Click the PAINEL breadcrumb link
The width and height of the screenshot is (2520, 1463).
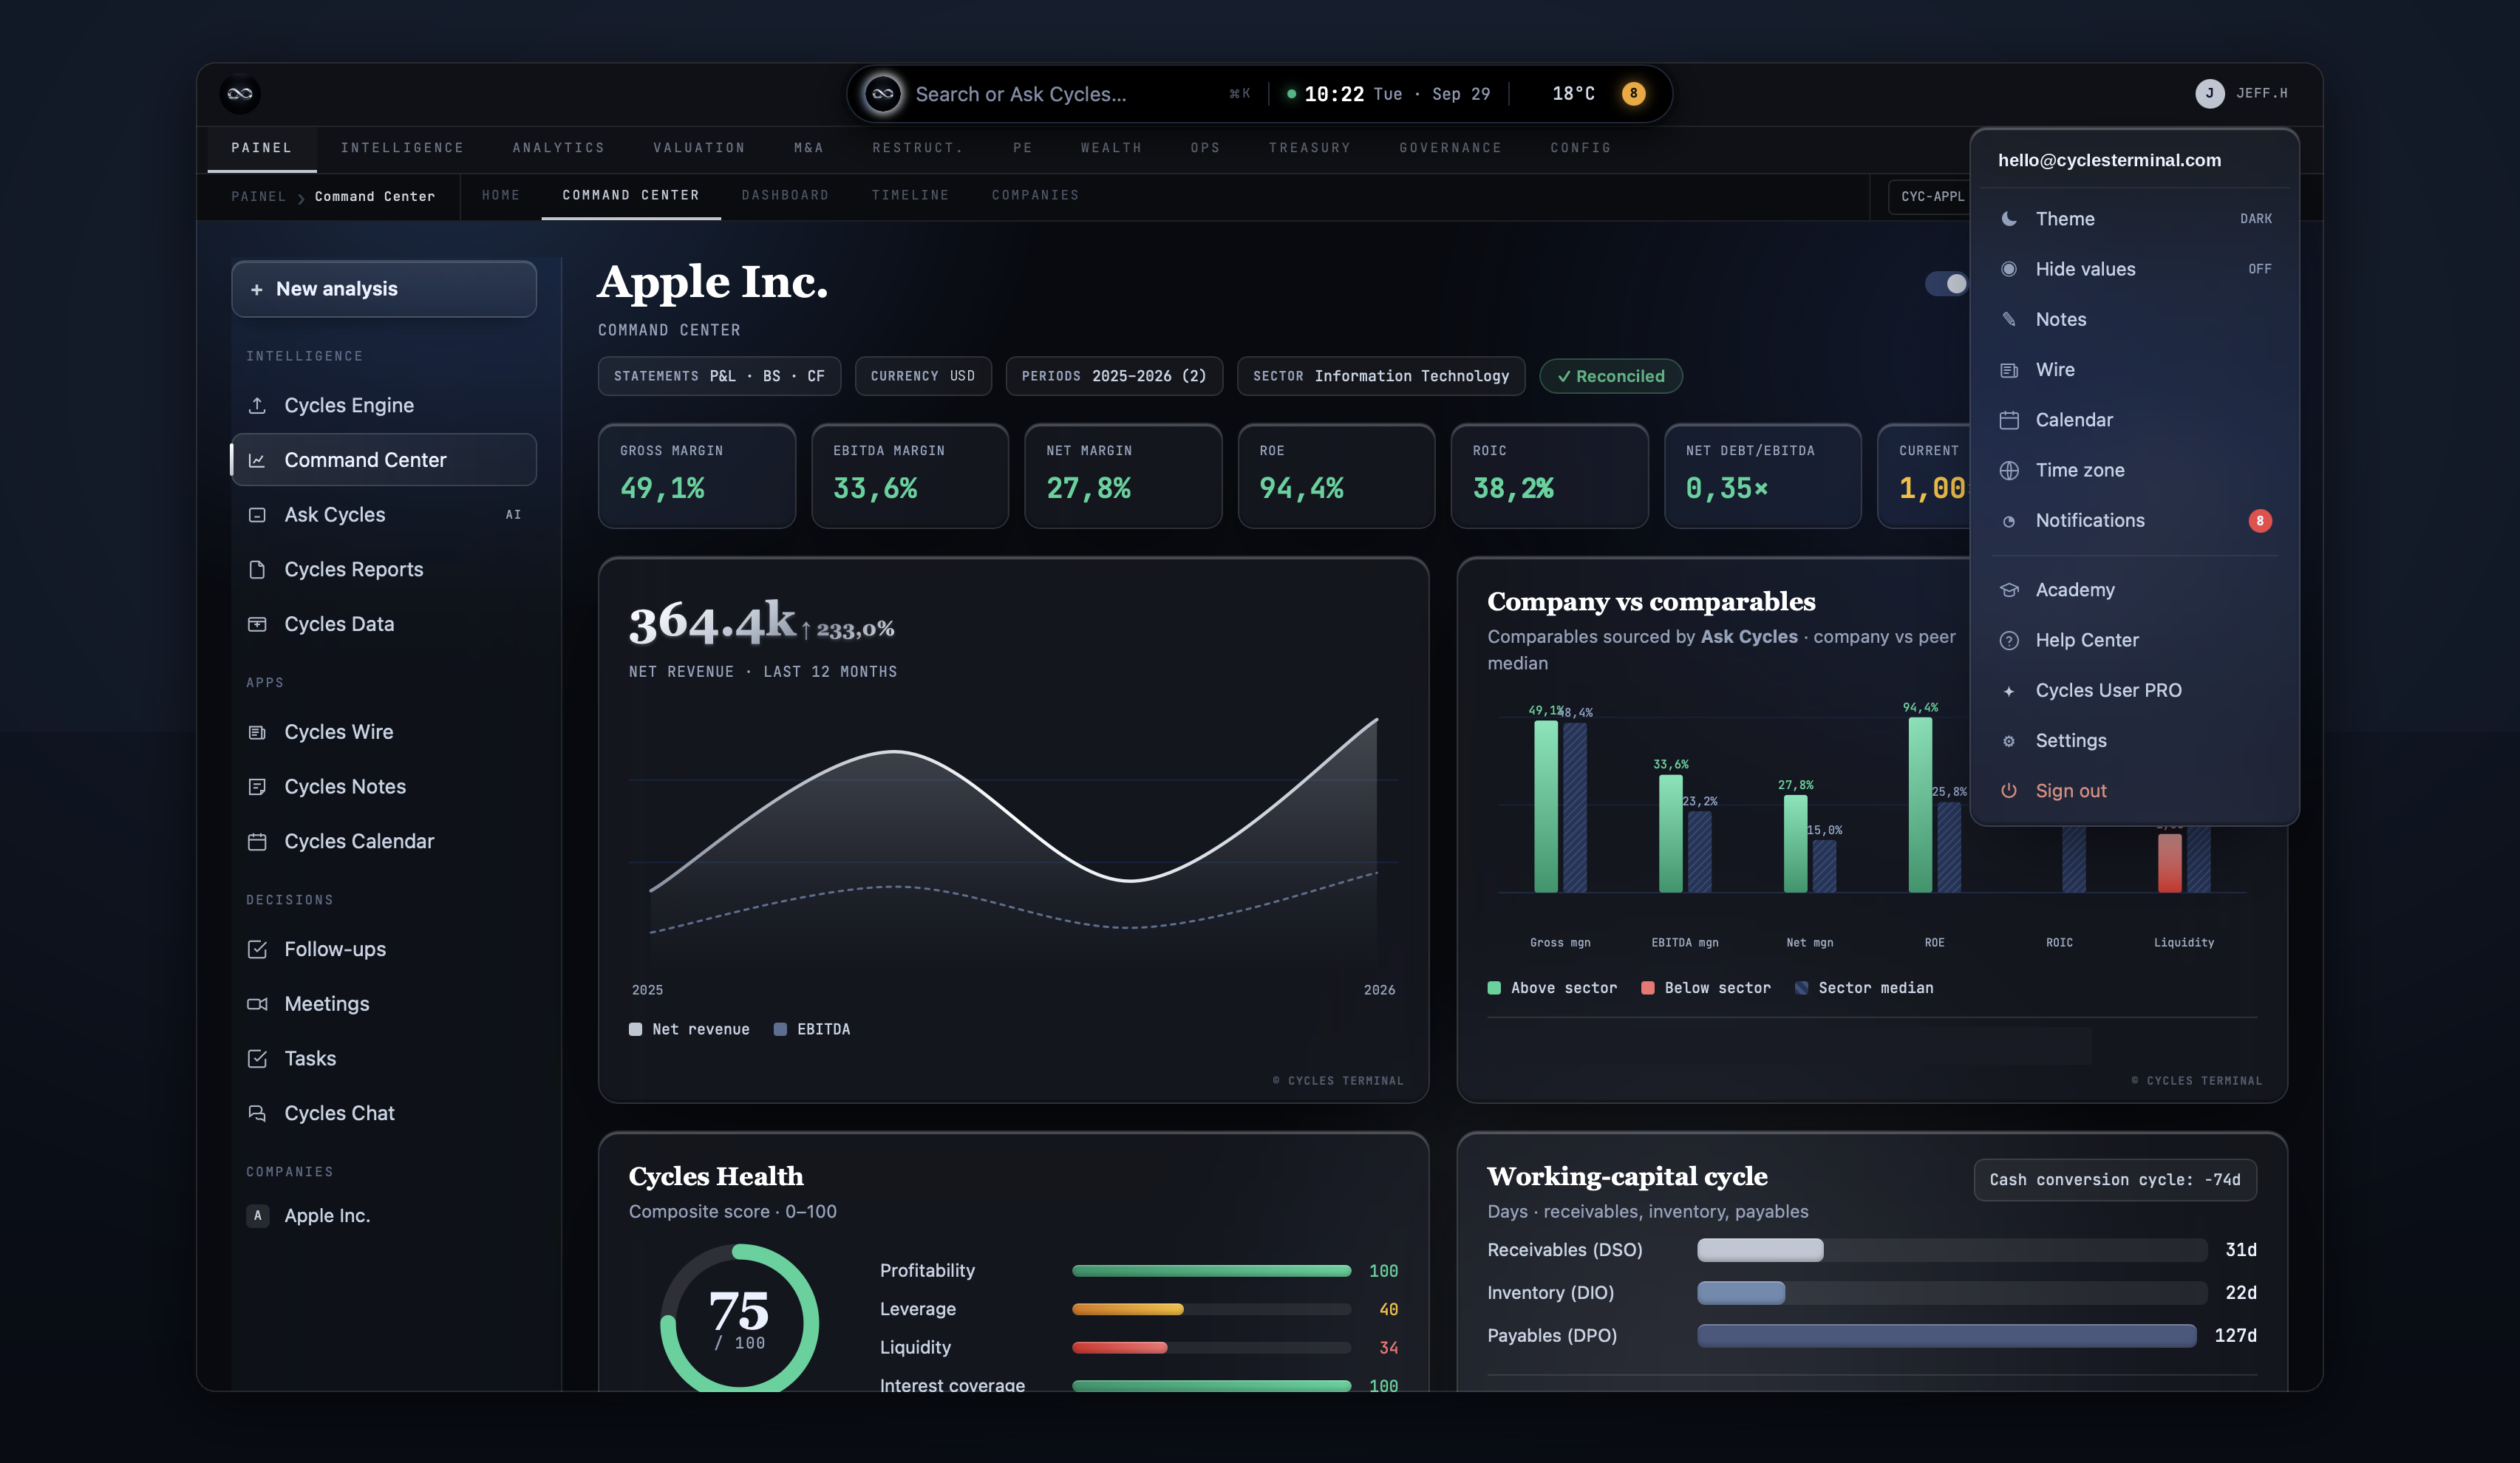pyautogui.click(x=258, y=197)
